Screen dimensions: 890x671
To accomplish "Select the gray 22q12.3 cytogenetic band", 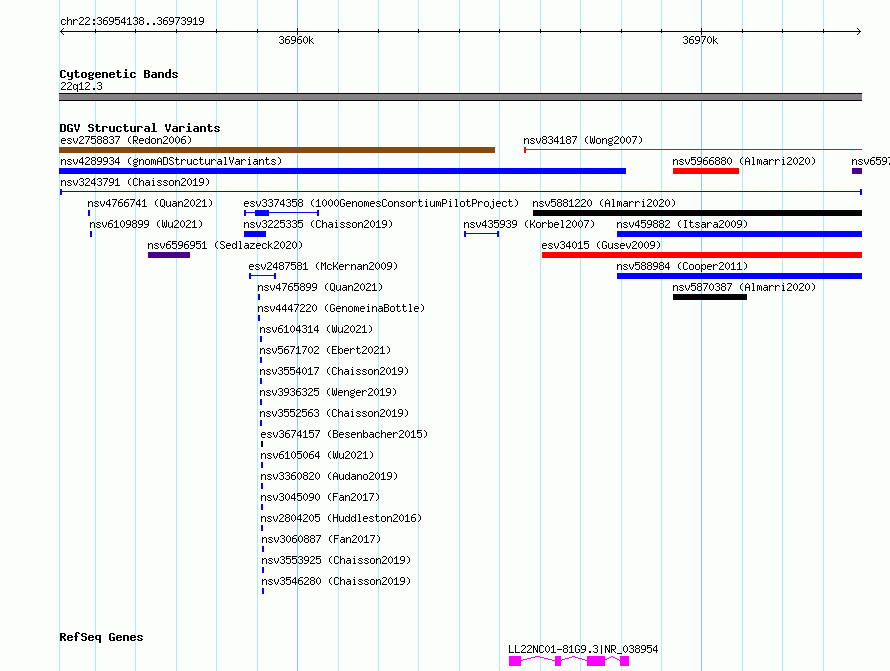I will click(460, 97).
